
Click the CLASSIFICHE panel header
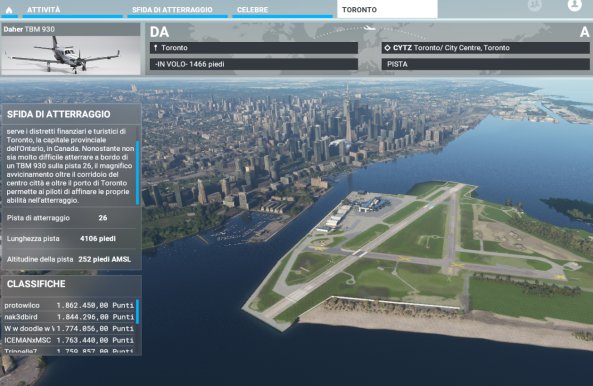(71, 284)
